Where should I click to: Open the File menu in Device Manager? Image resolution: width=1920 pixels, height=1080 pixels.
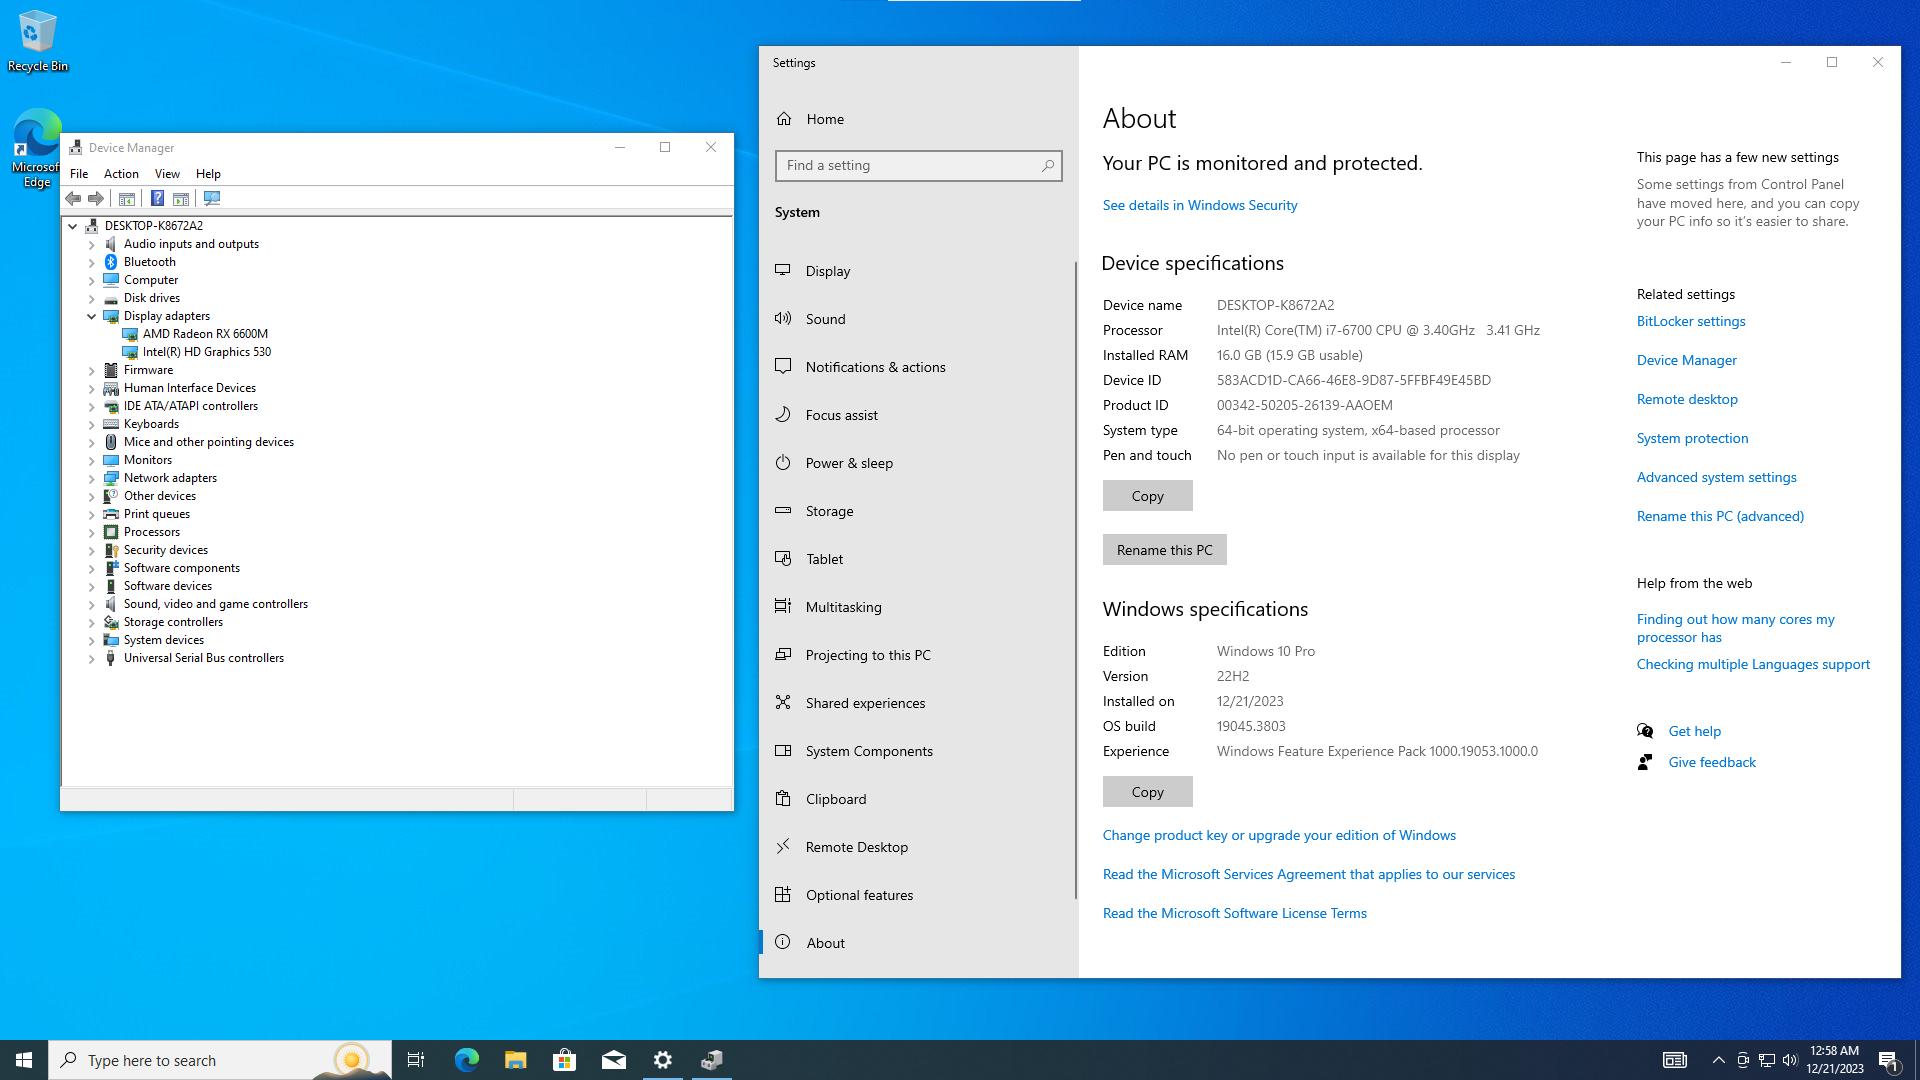79,174
